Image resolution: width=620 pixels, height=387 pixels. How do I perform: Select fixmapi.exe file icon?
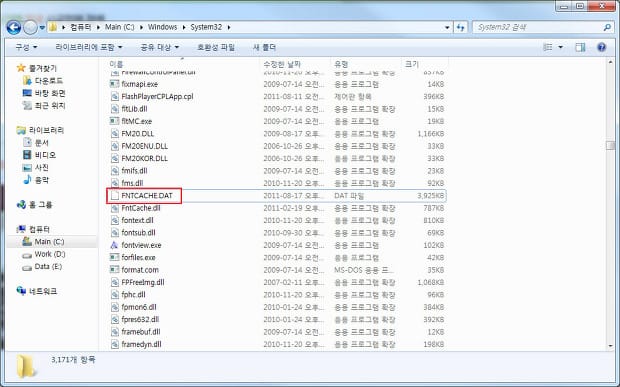click(x=114, y=84)
